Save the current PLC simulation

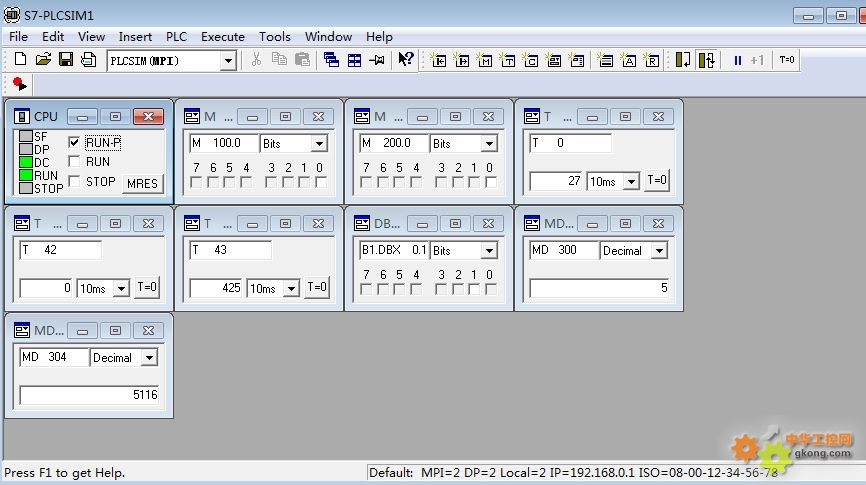click(x=66, y=60)
